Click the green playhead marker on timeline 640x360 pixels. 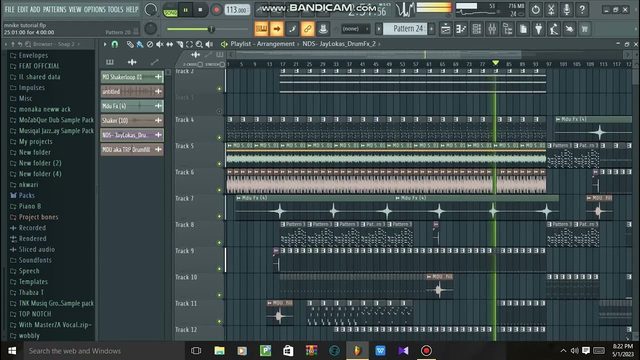pyautogui.click(x=495, y=63)
